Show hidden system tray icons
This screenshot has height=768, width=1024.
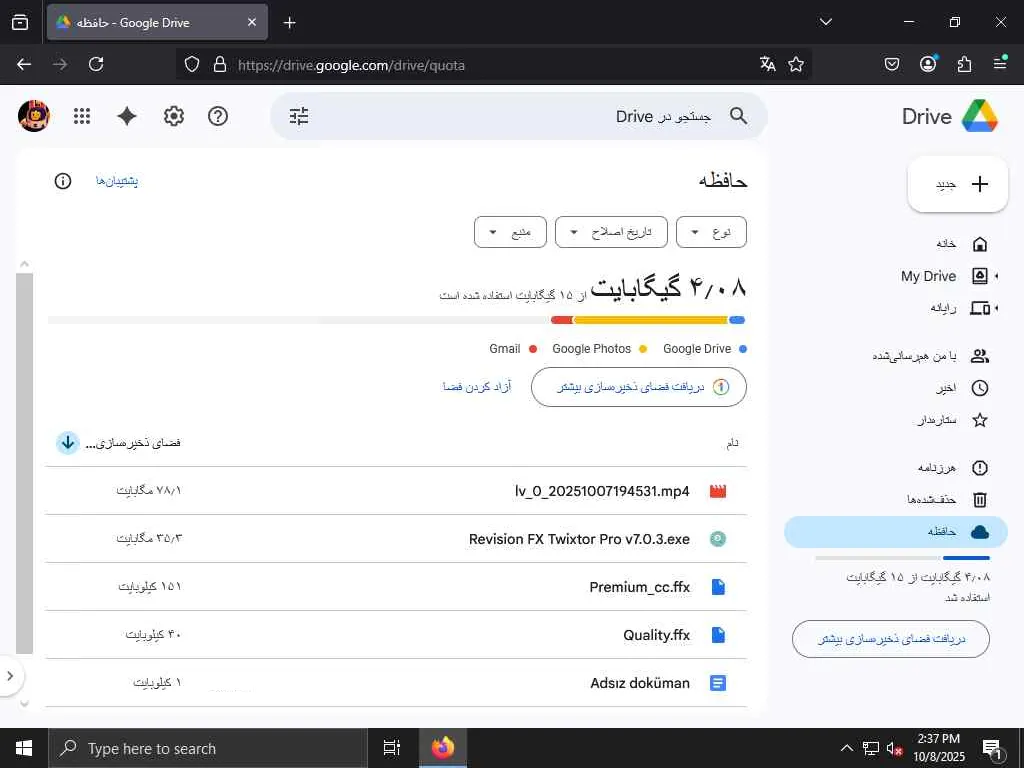pyautogui.click(x=846, y=748)
